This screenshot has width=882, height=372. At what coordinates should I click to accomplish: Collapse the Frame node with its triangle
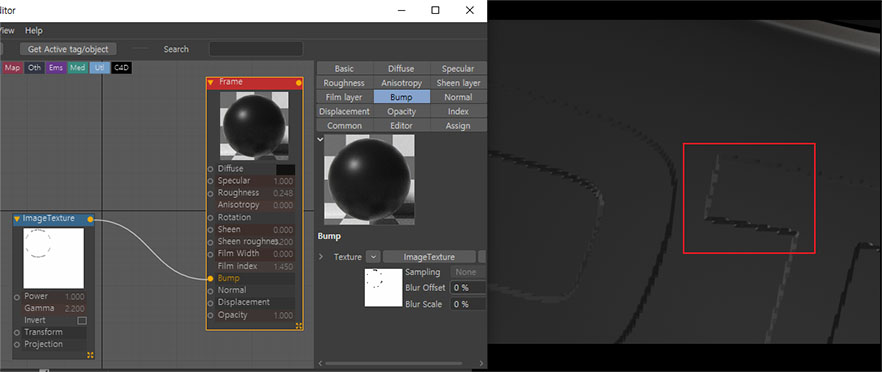(x=210, y=83)
